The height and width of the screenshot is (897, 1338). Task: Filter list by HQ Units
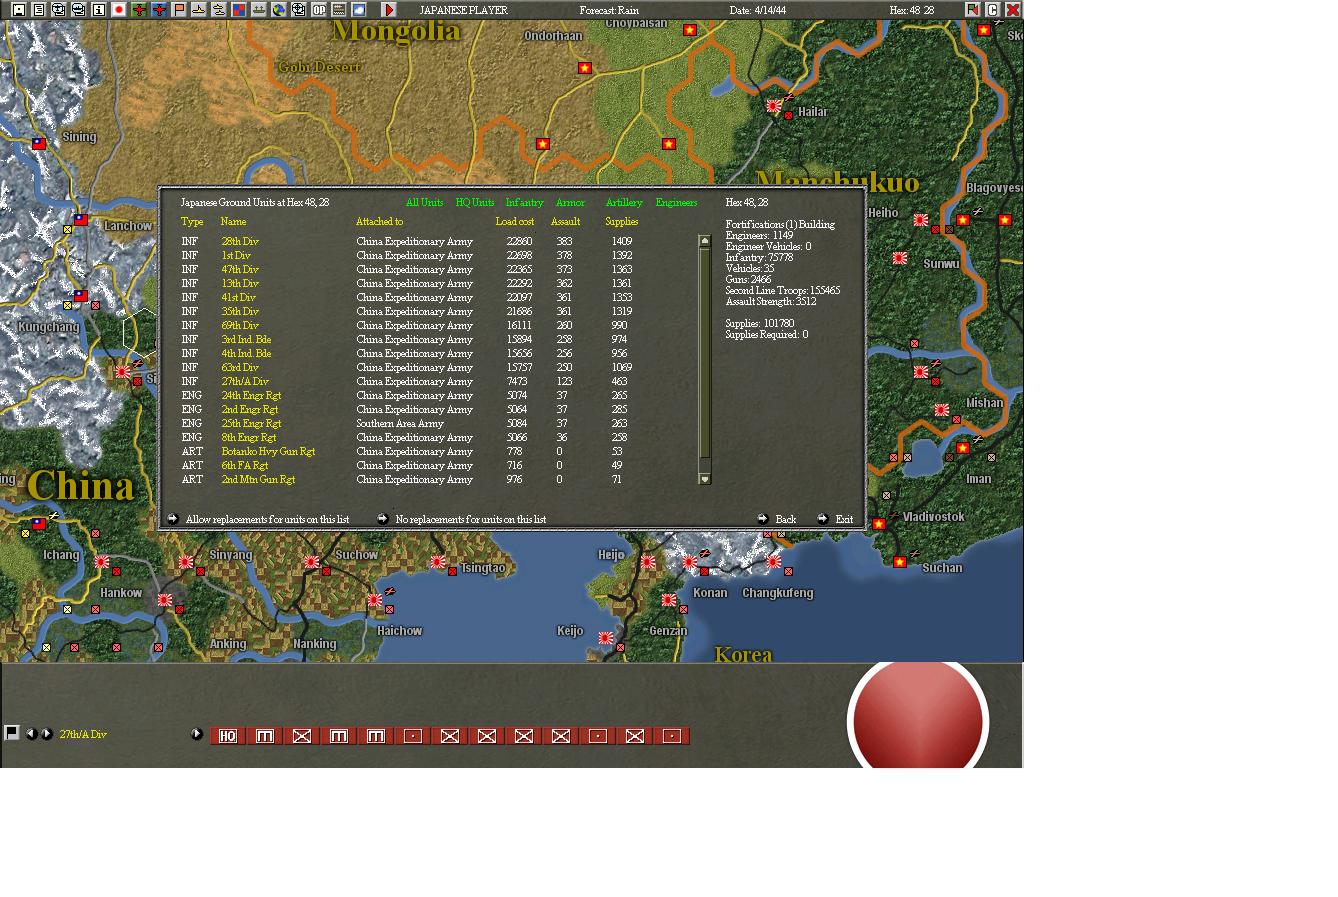coord(475,203)
